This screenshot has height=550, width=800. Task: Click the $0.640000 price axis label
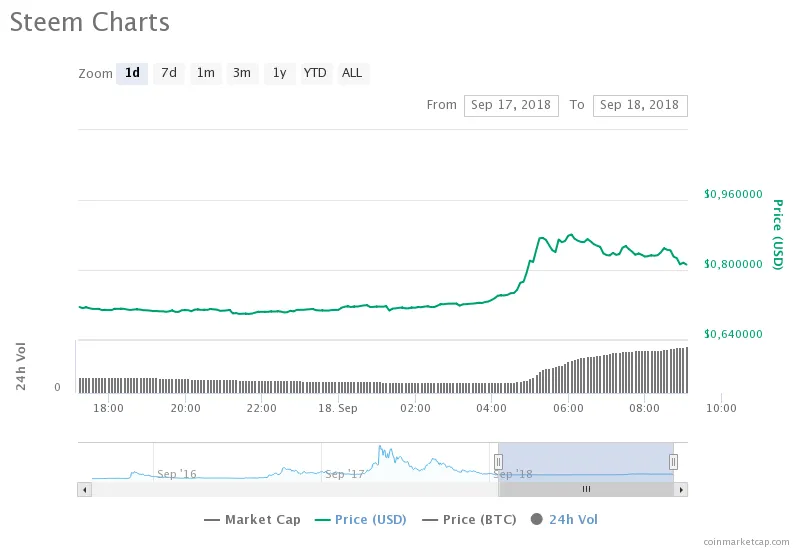[x=733, y=334]
